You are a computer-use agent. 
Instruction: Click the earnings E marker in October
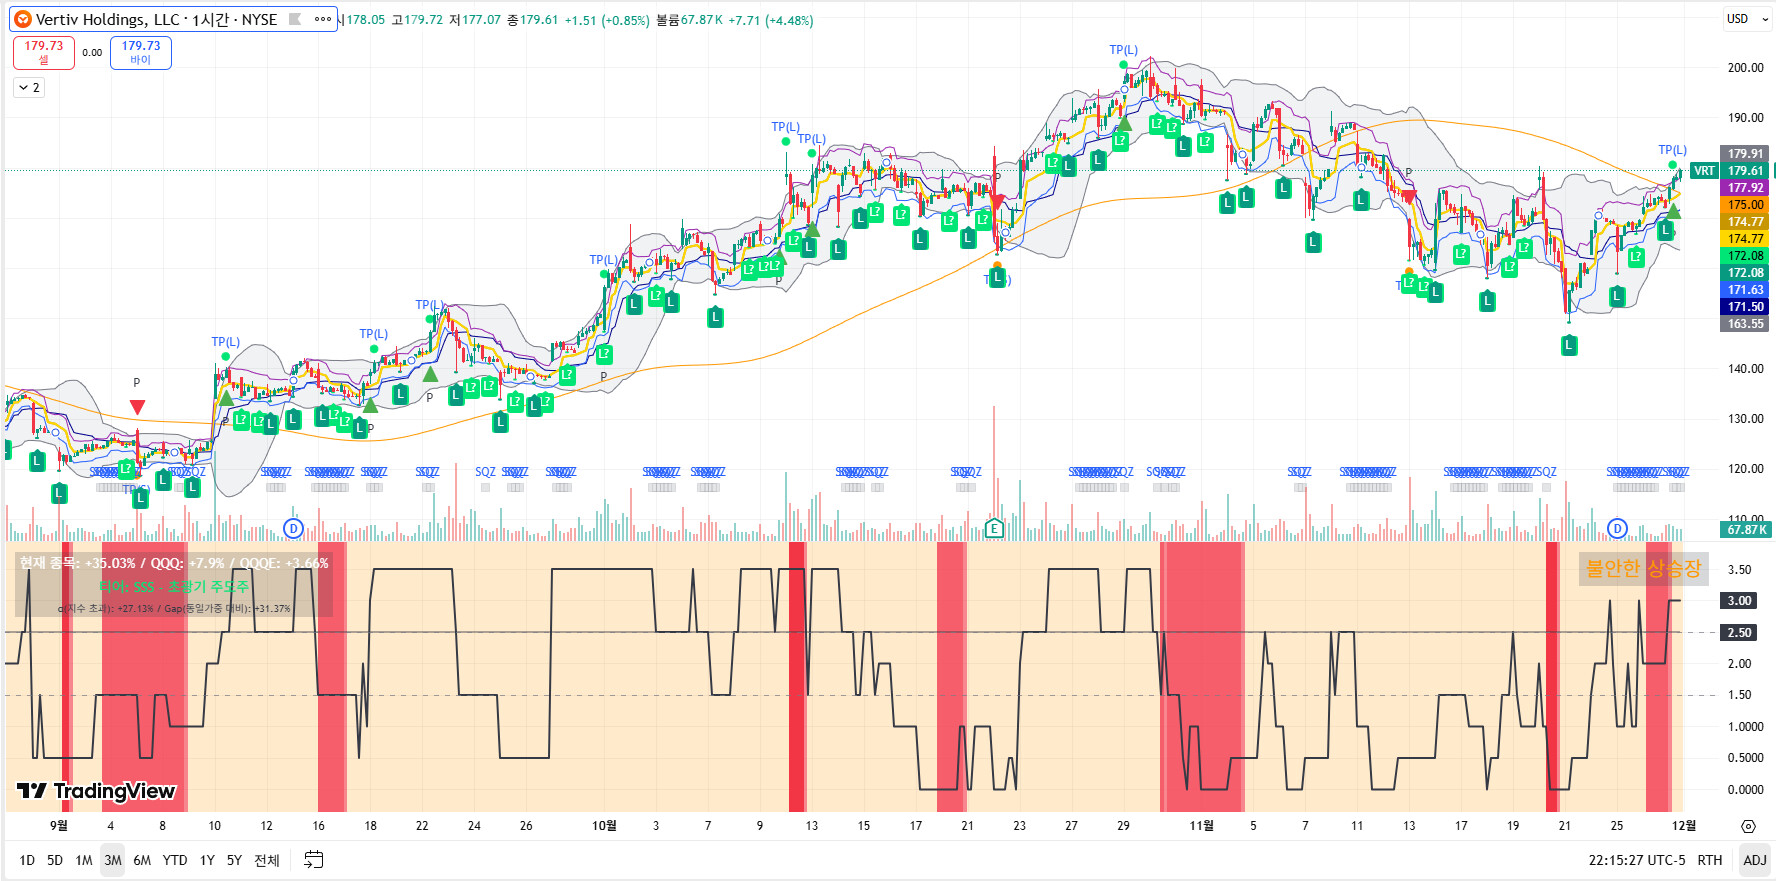point(994,528)
